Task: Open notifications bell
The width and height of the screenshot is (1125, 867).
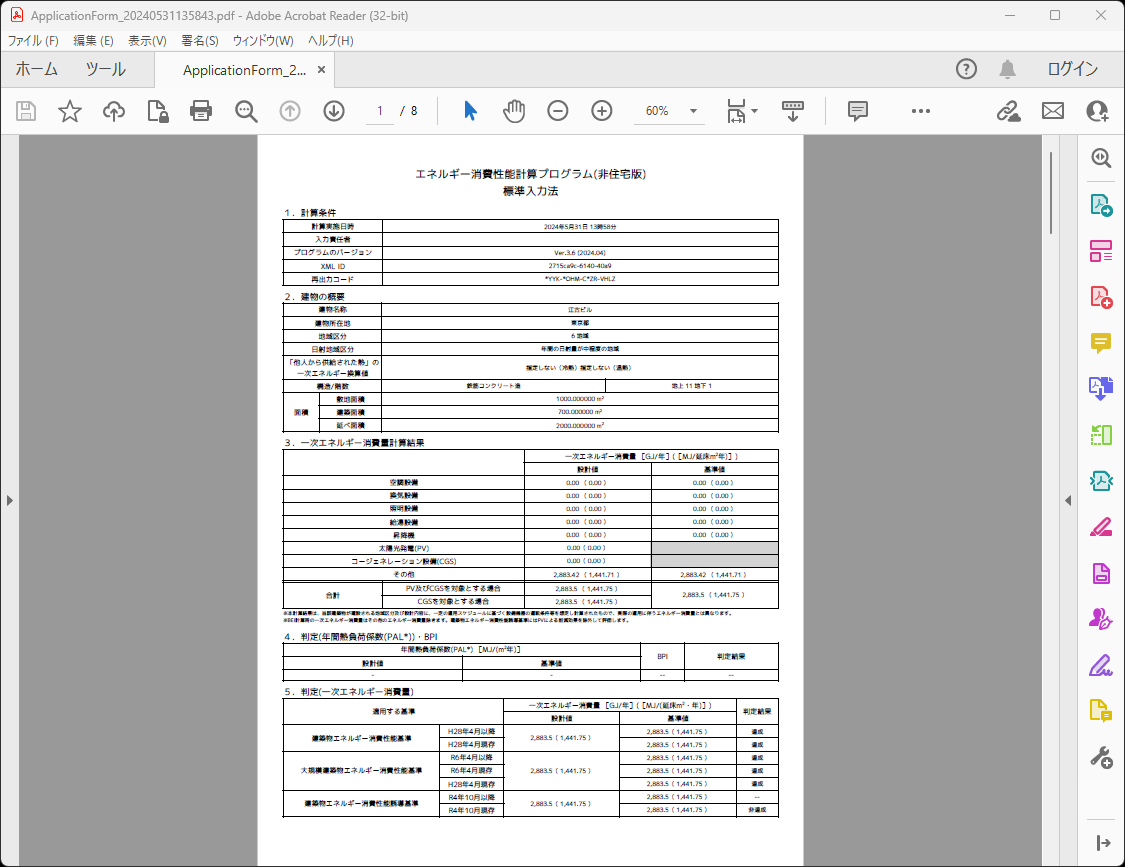Action: tap(1007, 69)
